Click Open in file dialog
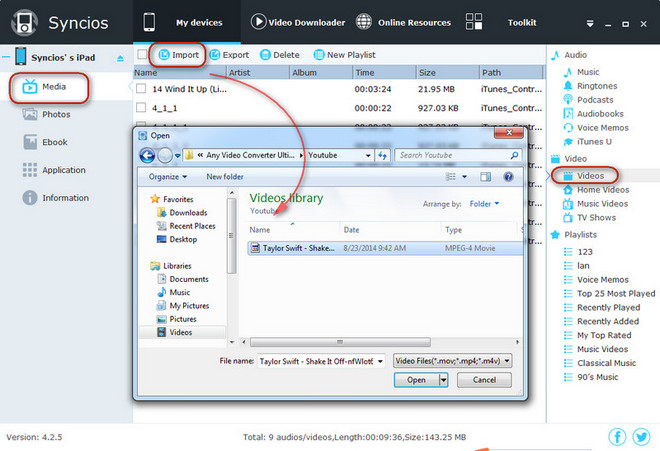This screenshot has height=451, width=660. 416,380
